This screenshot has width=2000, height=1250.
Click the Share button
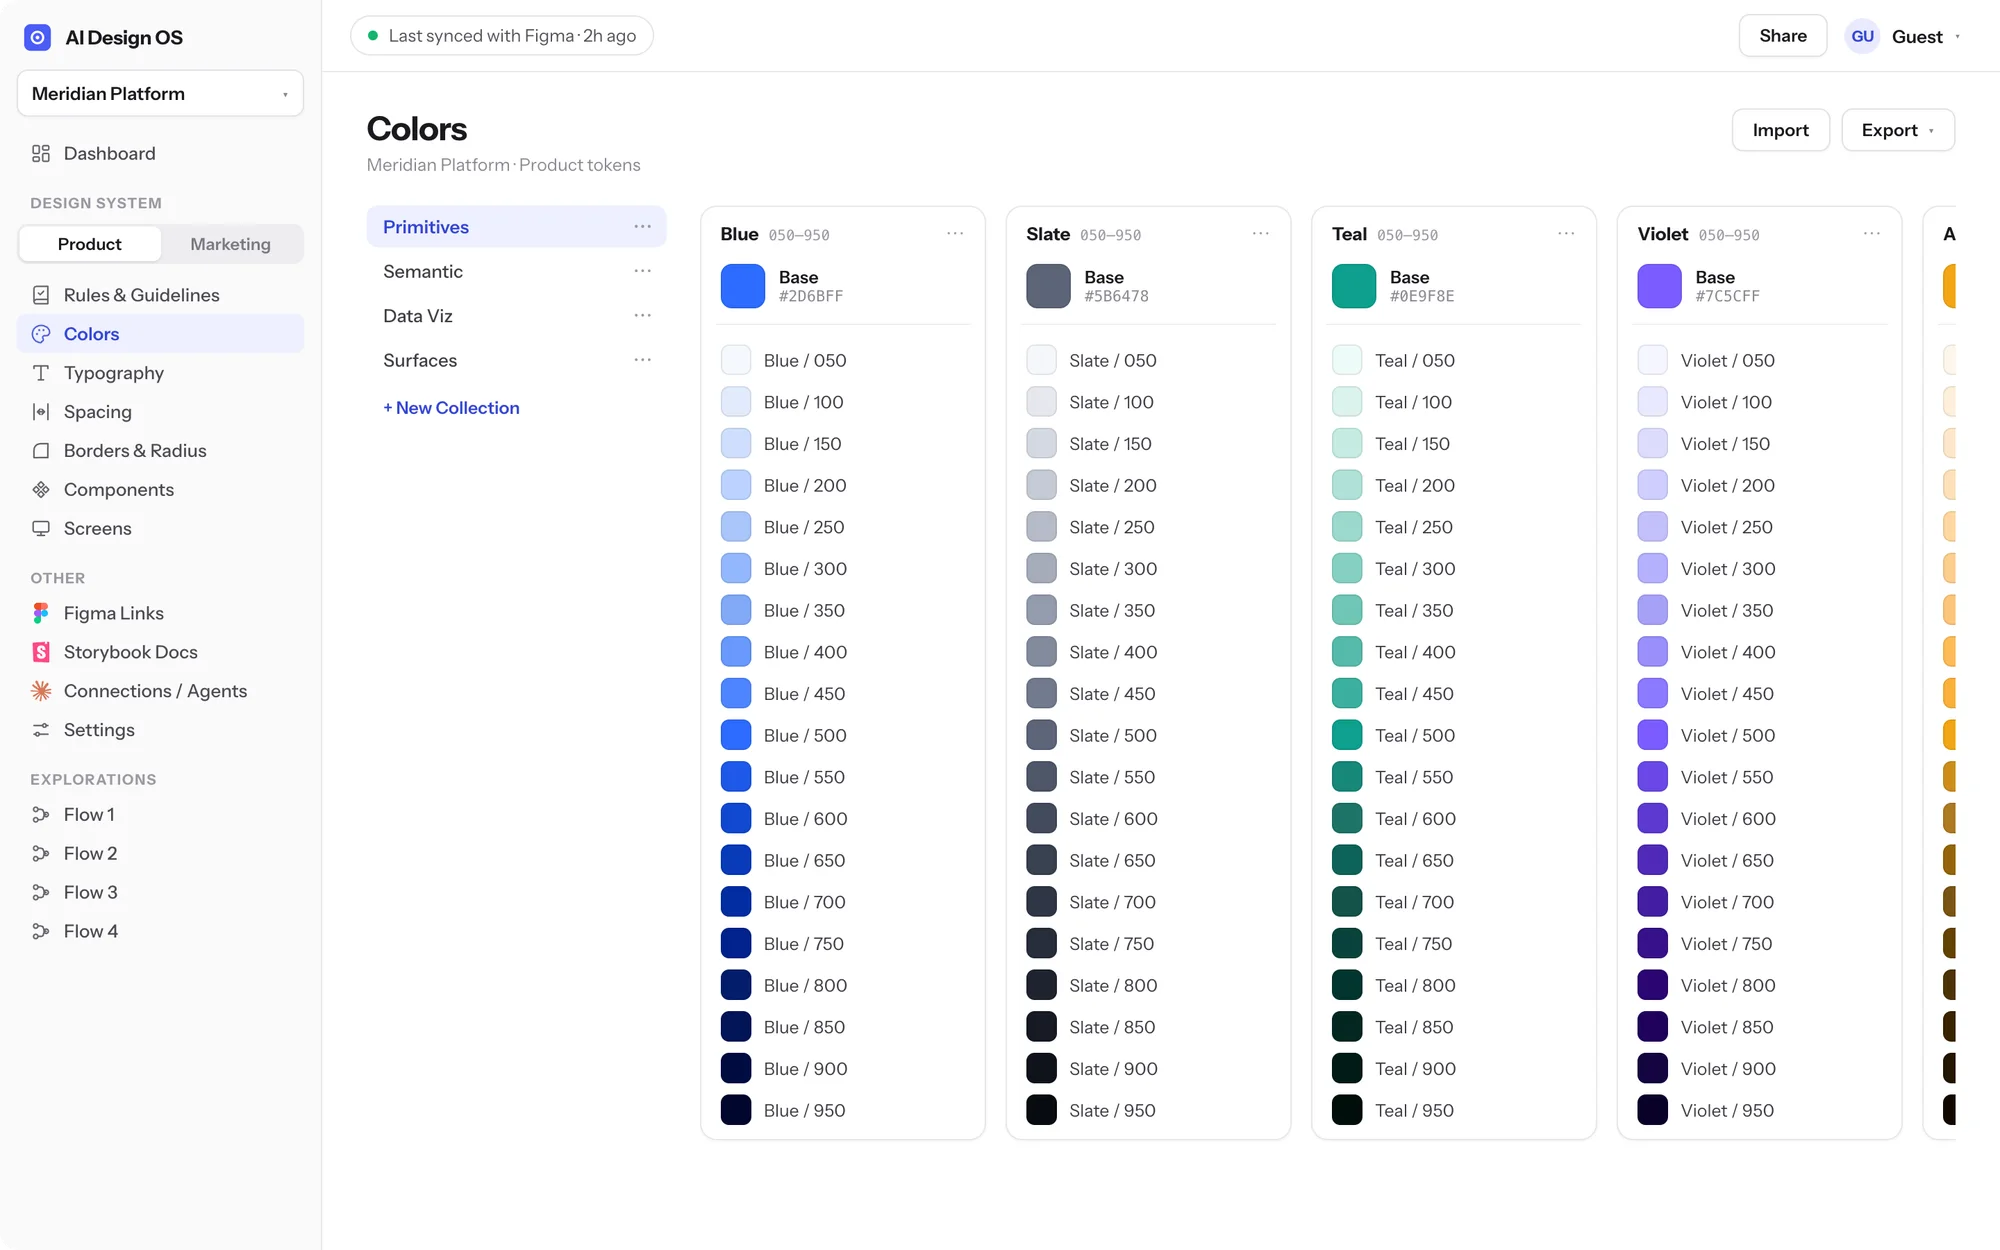click(1782, 36)
